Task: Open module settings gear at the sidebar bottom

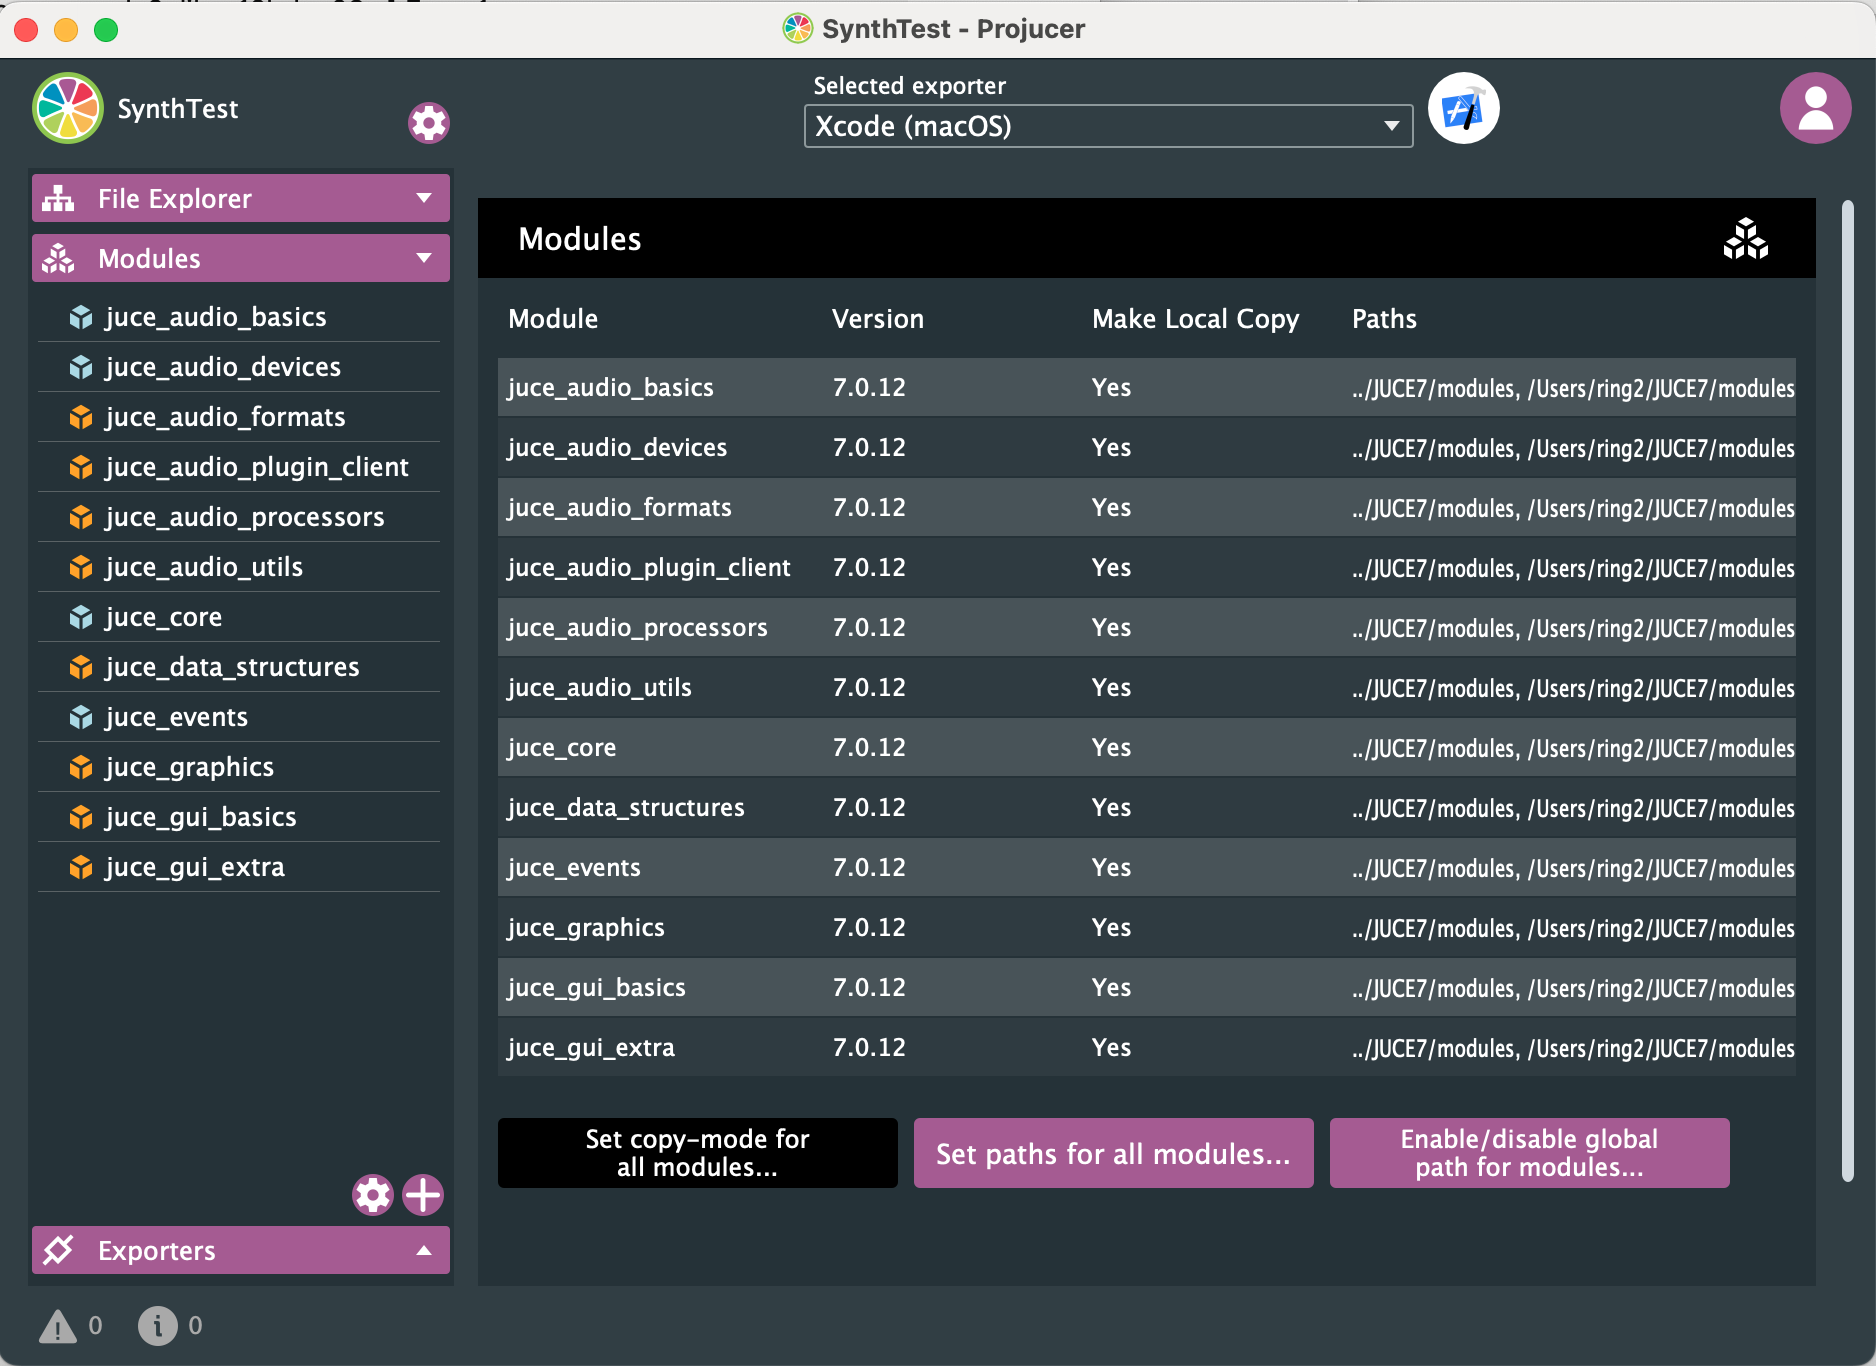Action: click(x=373, y=1195)
